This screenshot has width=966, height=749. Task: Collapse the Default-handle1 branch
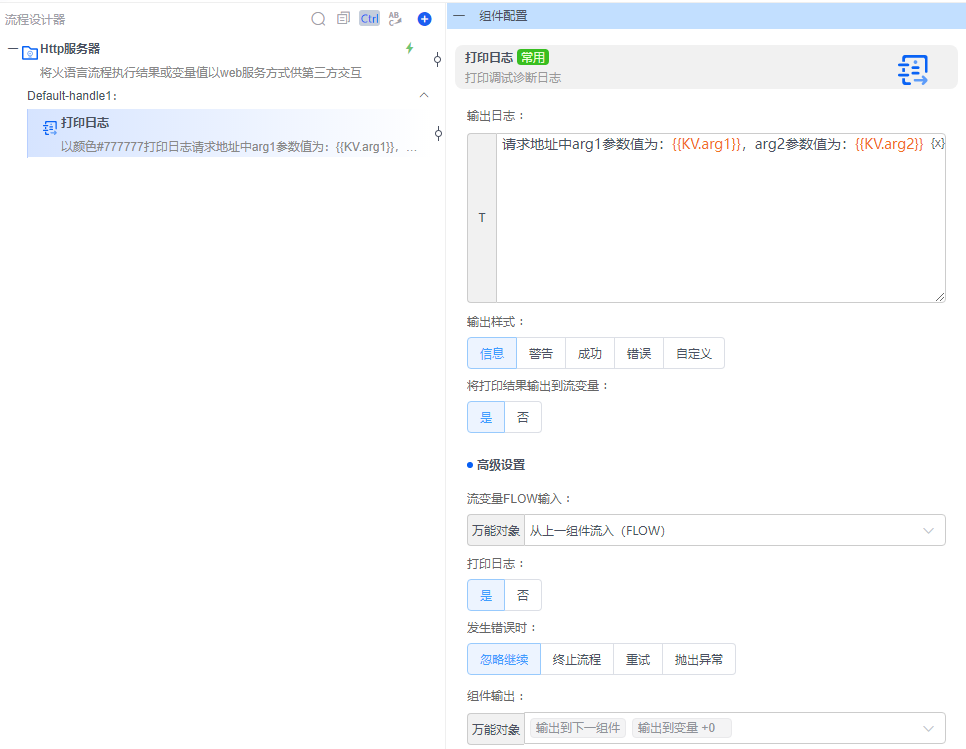(425, 94)
